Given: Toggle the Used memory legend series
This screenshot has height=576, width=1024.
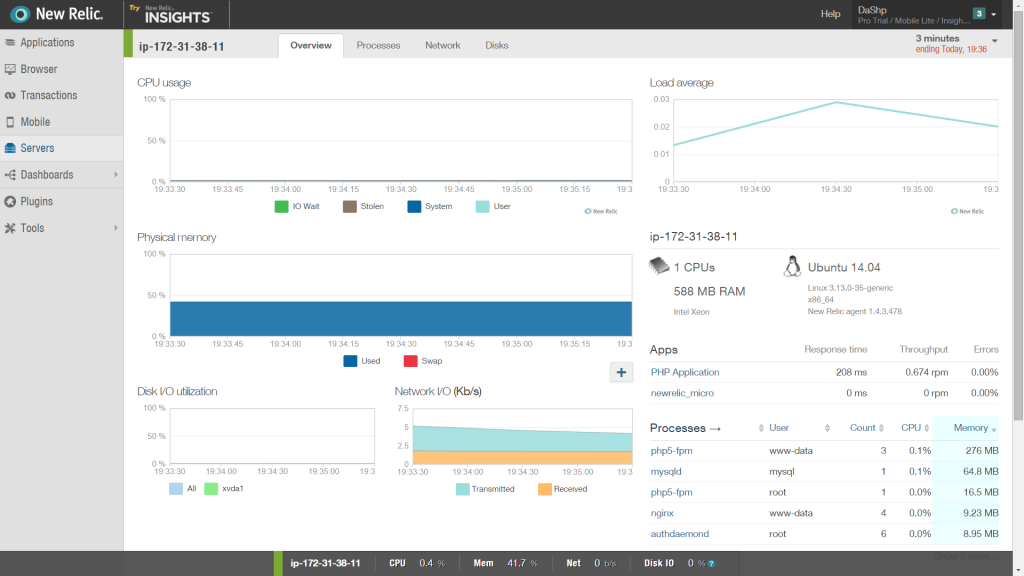Looking at the screenshot, I should [x=362, y=361].
